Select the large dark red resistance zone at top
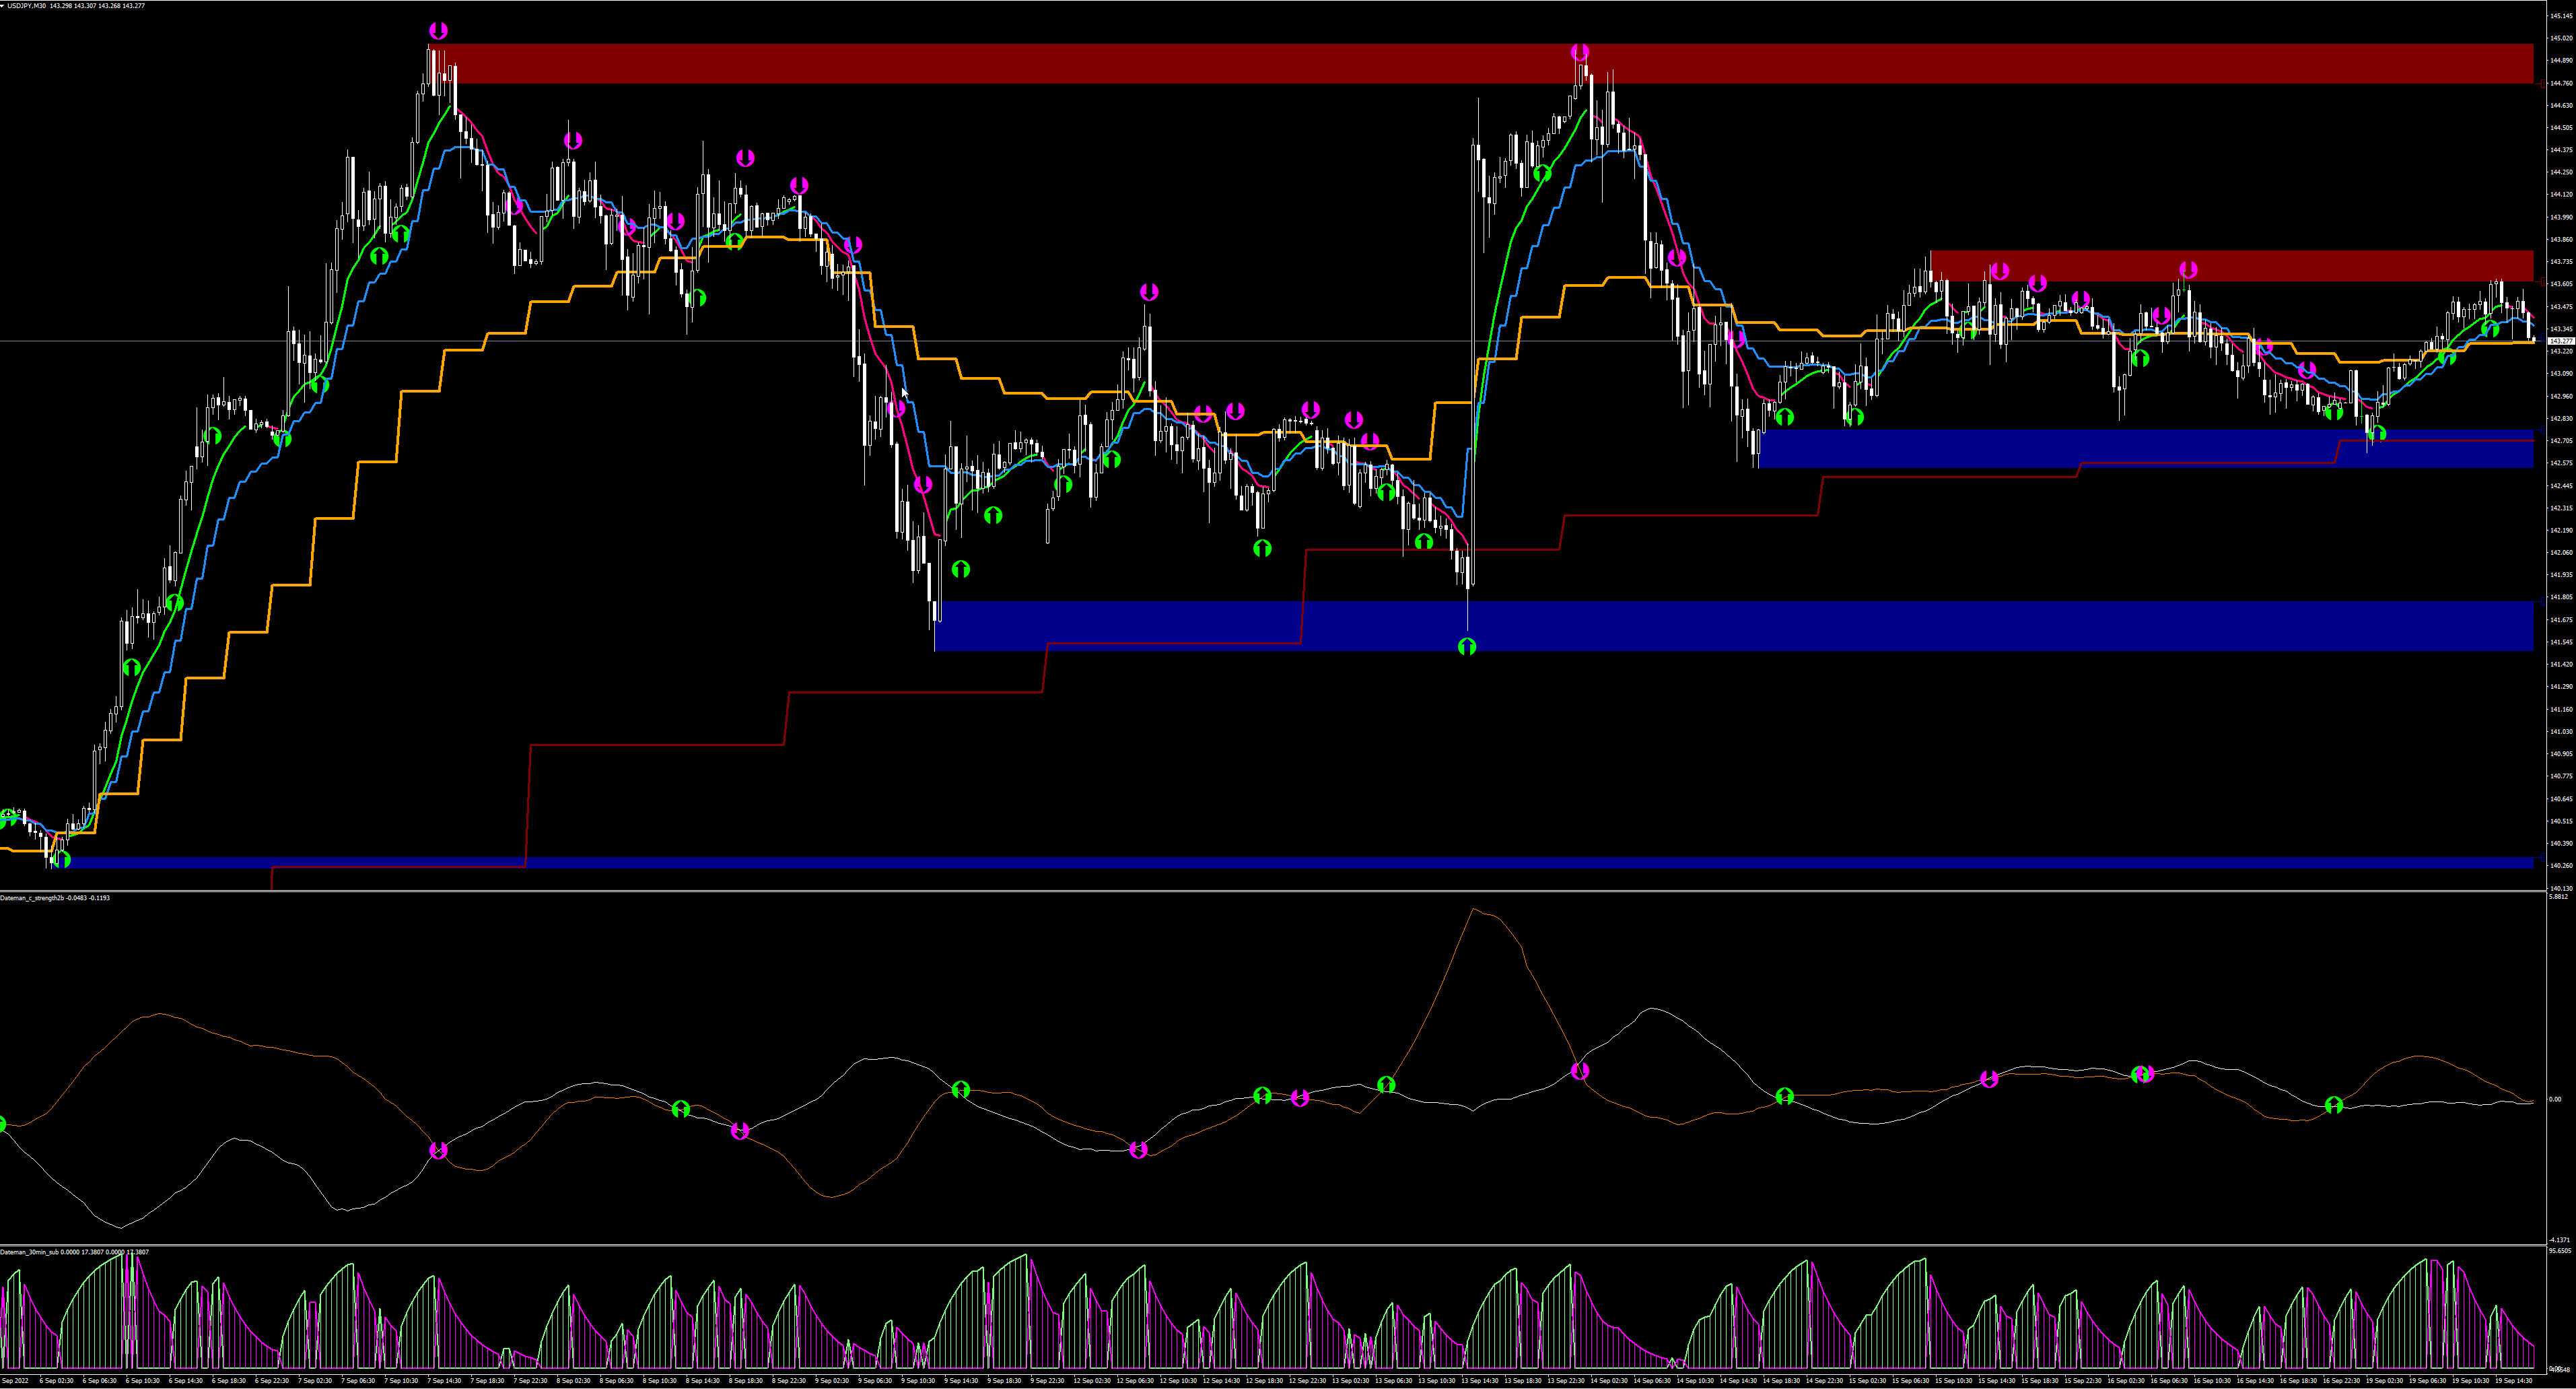Viewport: 2576px width, 1389px height. tap(1000, 63)
